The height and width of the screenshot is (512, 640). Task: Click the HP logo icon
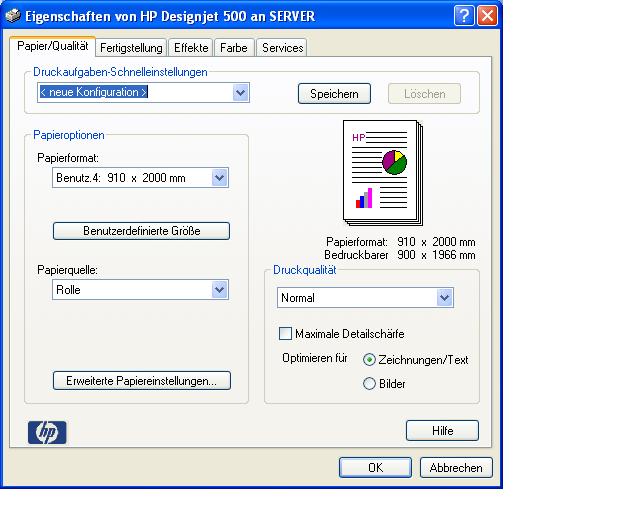tap(47, 432)
